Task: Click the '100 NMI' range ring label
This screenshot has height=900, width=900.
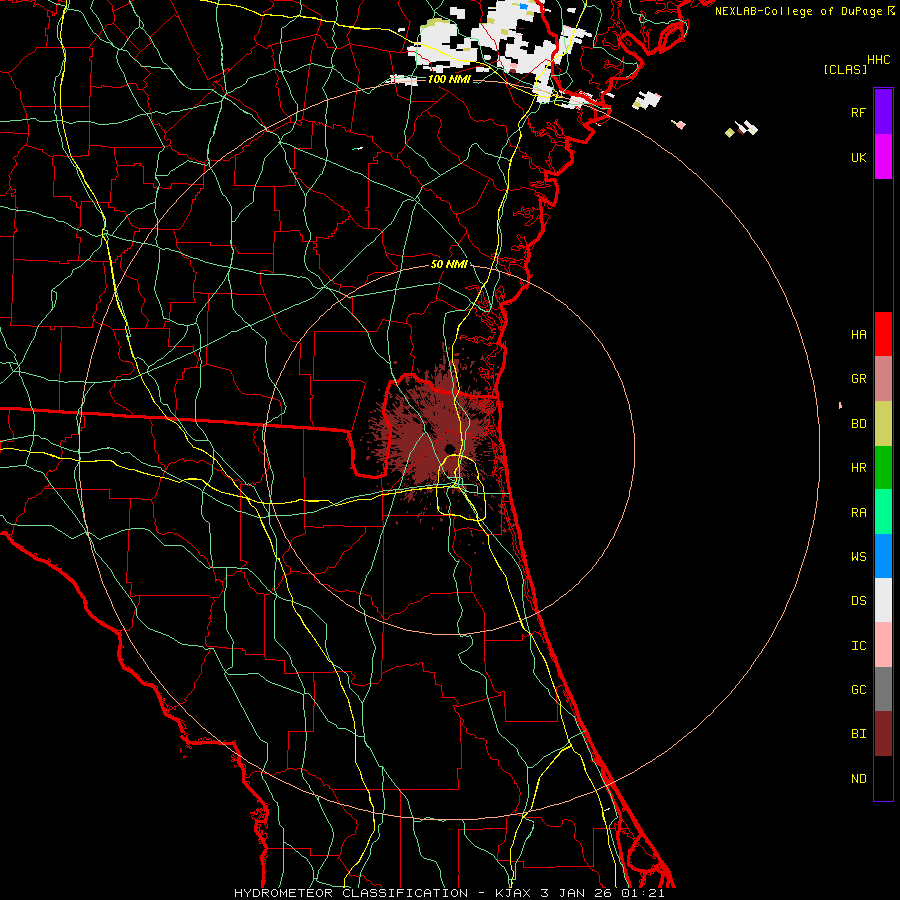Action: (x=449, y=79)
